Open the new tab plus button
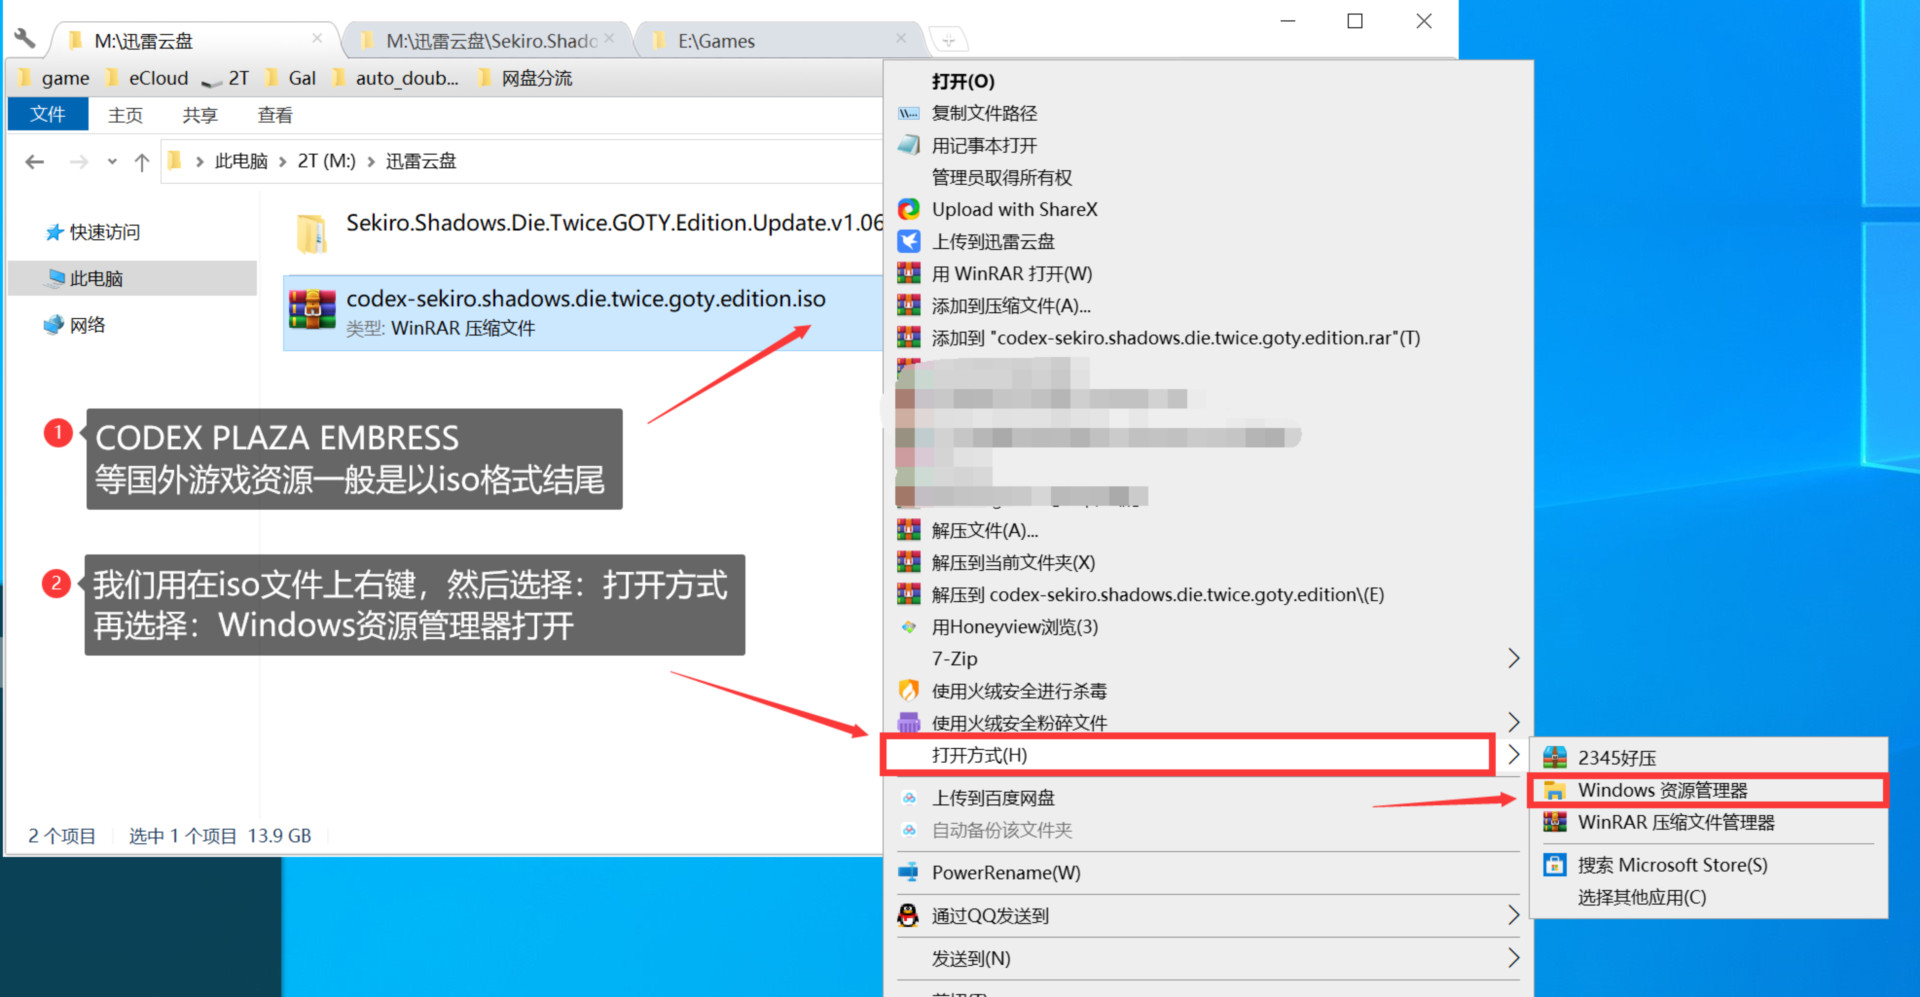The image size is (1920, 997). click(949, 41)
